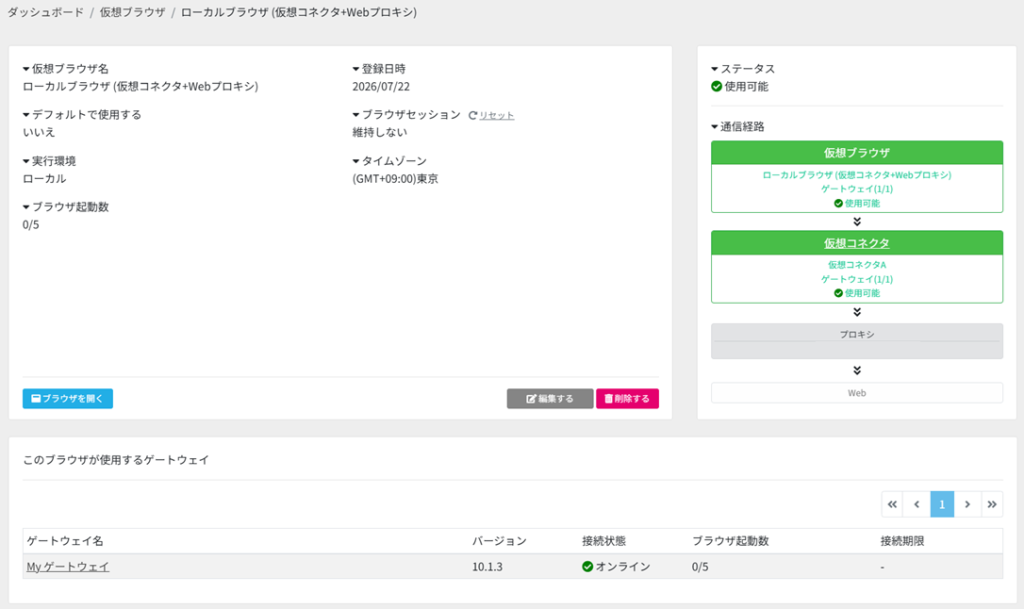This screenshot has width=1024, height=609.
Task: Reset browser session via リセット link
Action: coord(497,116)
